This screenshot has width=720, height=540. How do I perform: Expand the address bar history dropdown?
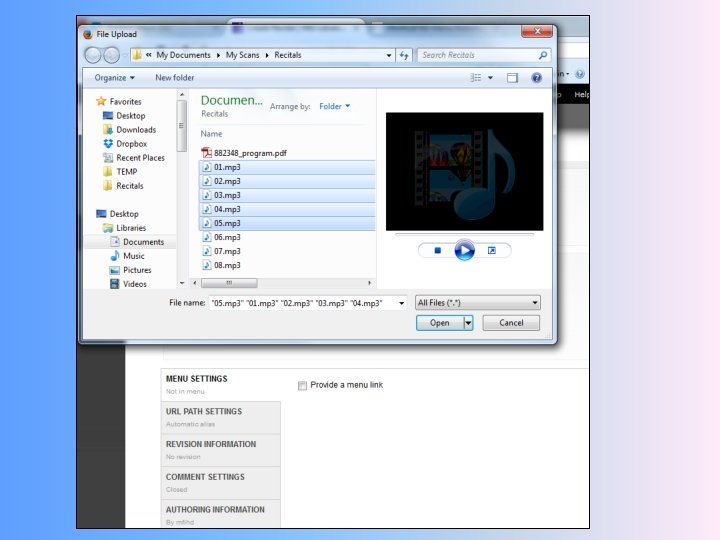389,55
